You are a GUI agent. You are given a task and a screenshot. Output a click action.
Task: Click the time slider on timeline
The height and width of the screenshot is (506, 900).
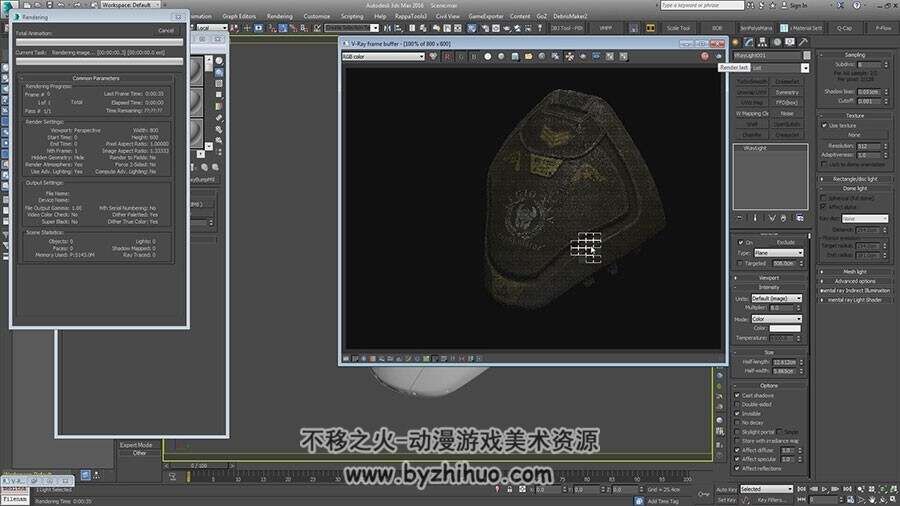198,466
